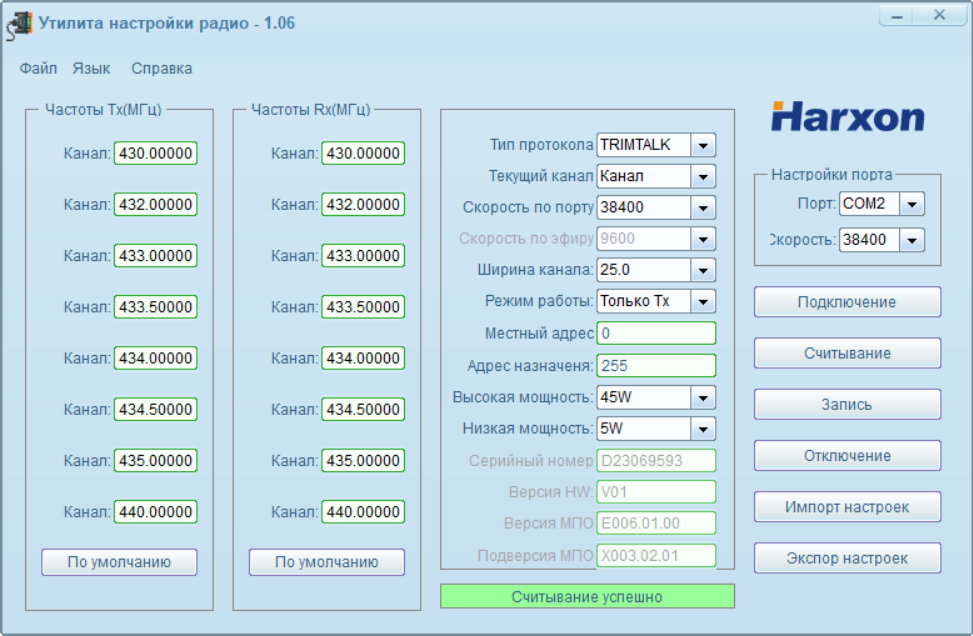Click the Версия МПО field E006.01.00

[656, 523]
